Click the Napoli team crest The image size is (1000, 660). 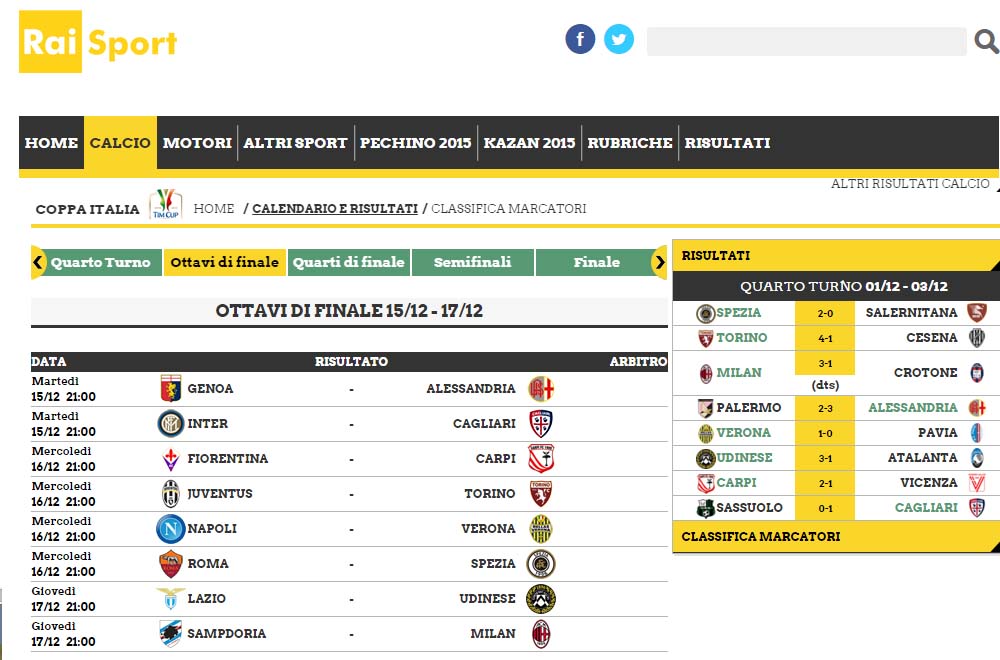[x=171, y=528]
